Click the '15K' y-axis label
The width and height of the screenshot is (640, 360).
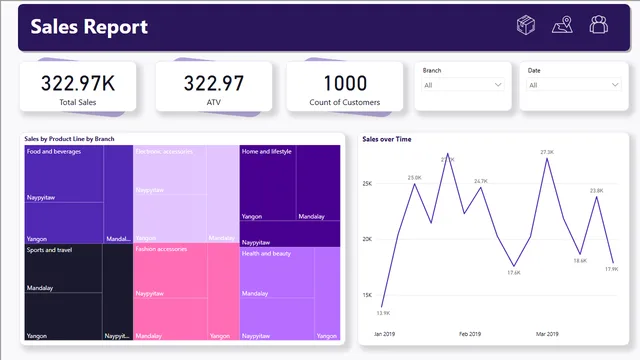(367, 295)
